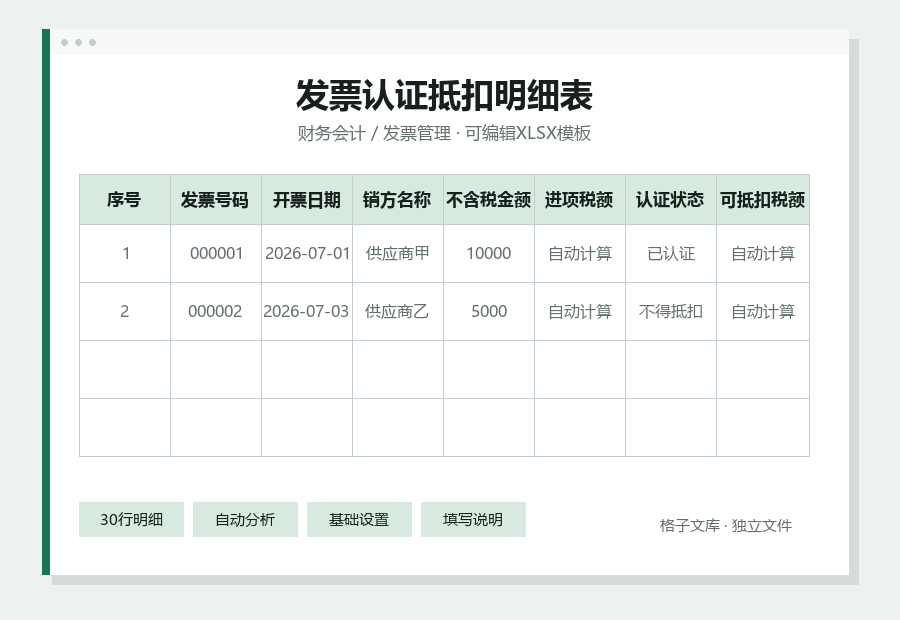This screenshot has width=900, height=620.
Task: Click invoice number cell 000002
Action: tap(216, 312)
